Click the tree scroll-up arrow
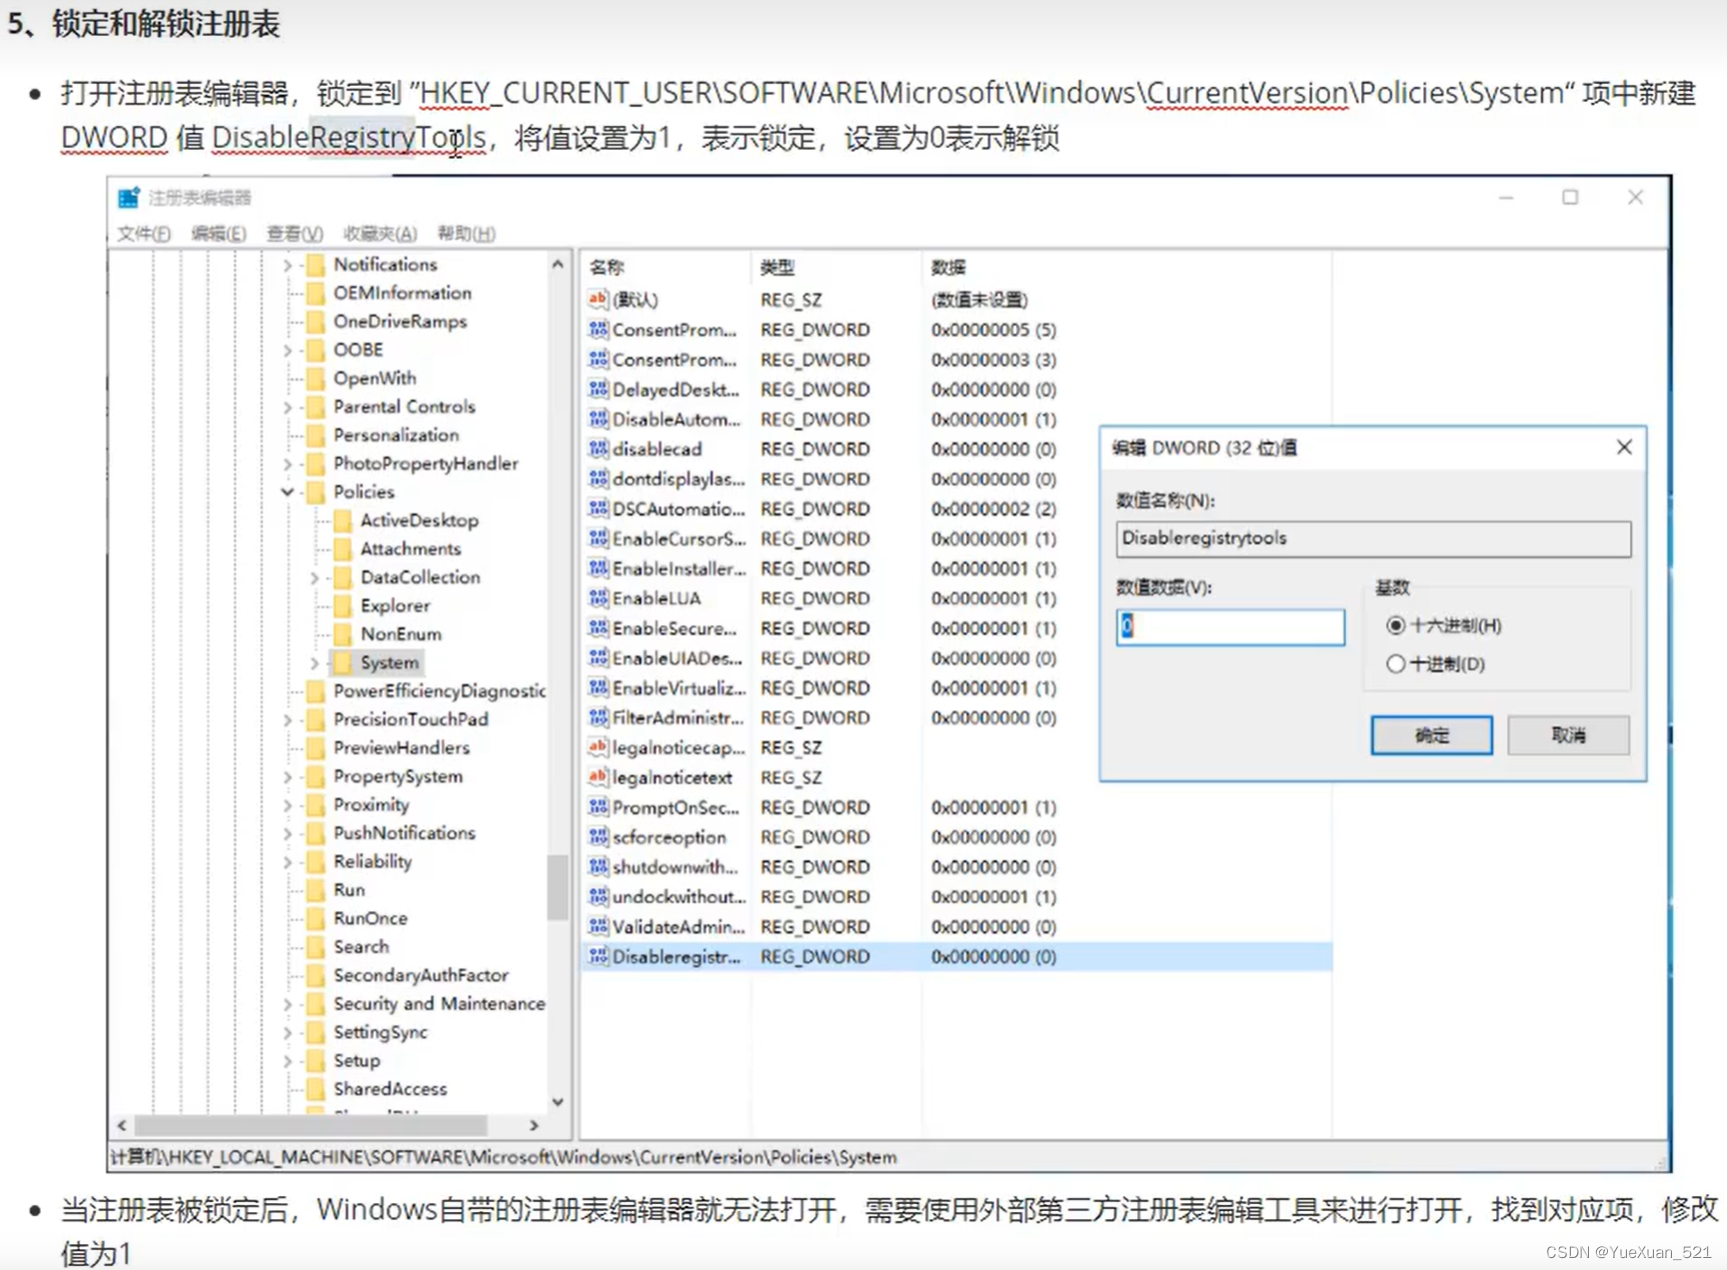 (558, 265)
